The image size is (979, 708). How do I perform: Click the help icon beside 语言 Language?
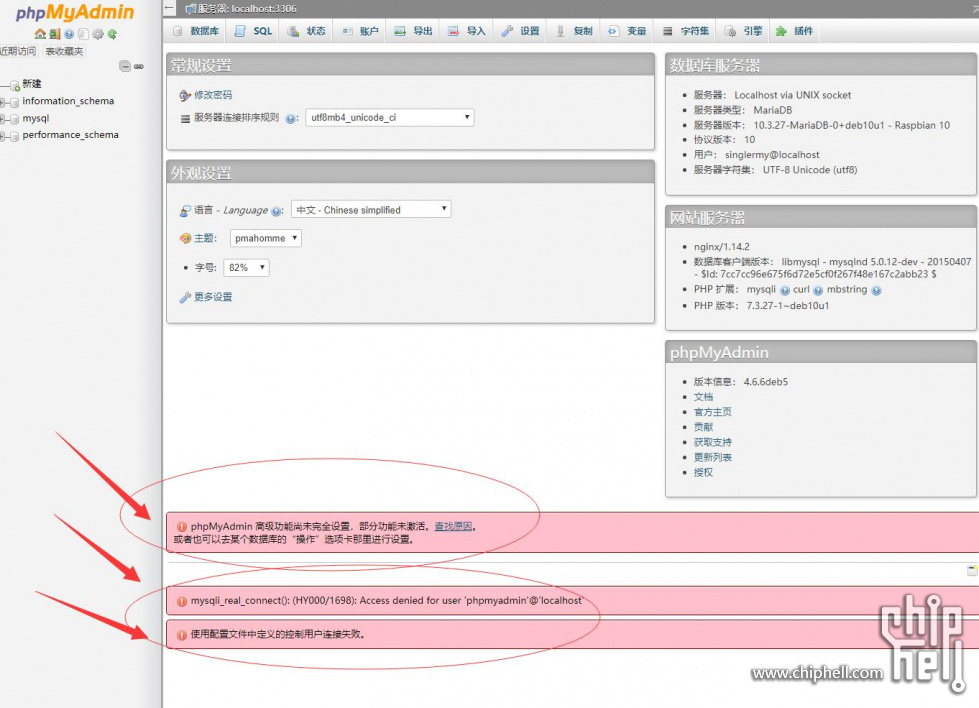pos(276,211)
